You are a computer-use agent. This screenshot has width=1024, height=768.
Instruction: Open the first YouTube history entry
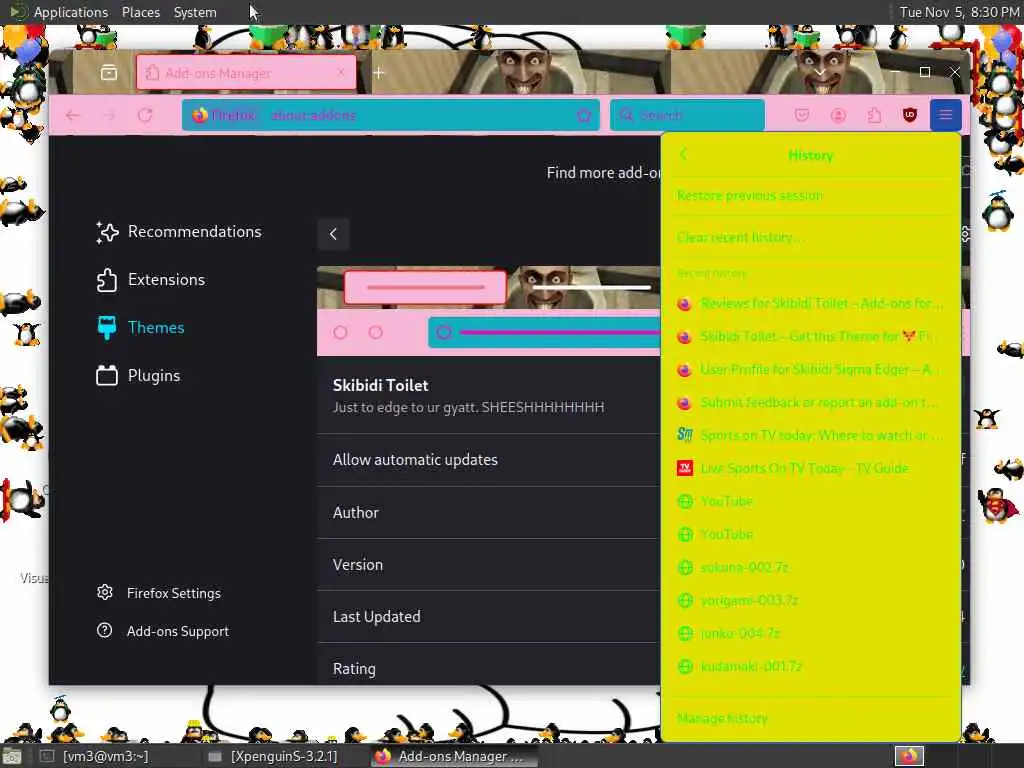pos(810,501)
